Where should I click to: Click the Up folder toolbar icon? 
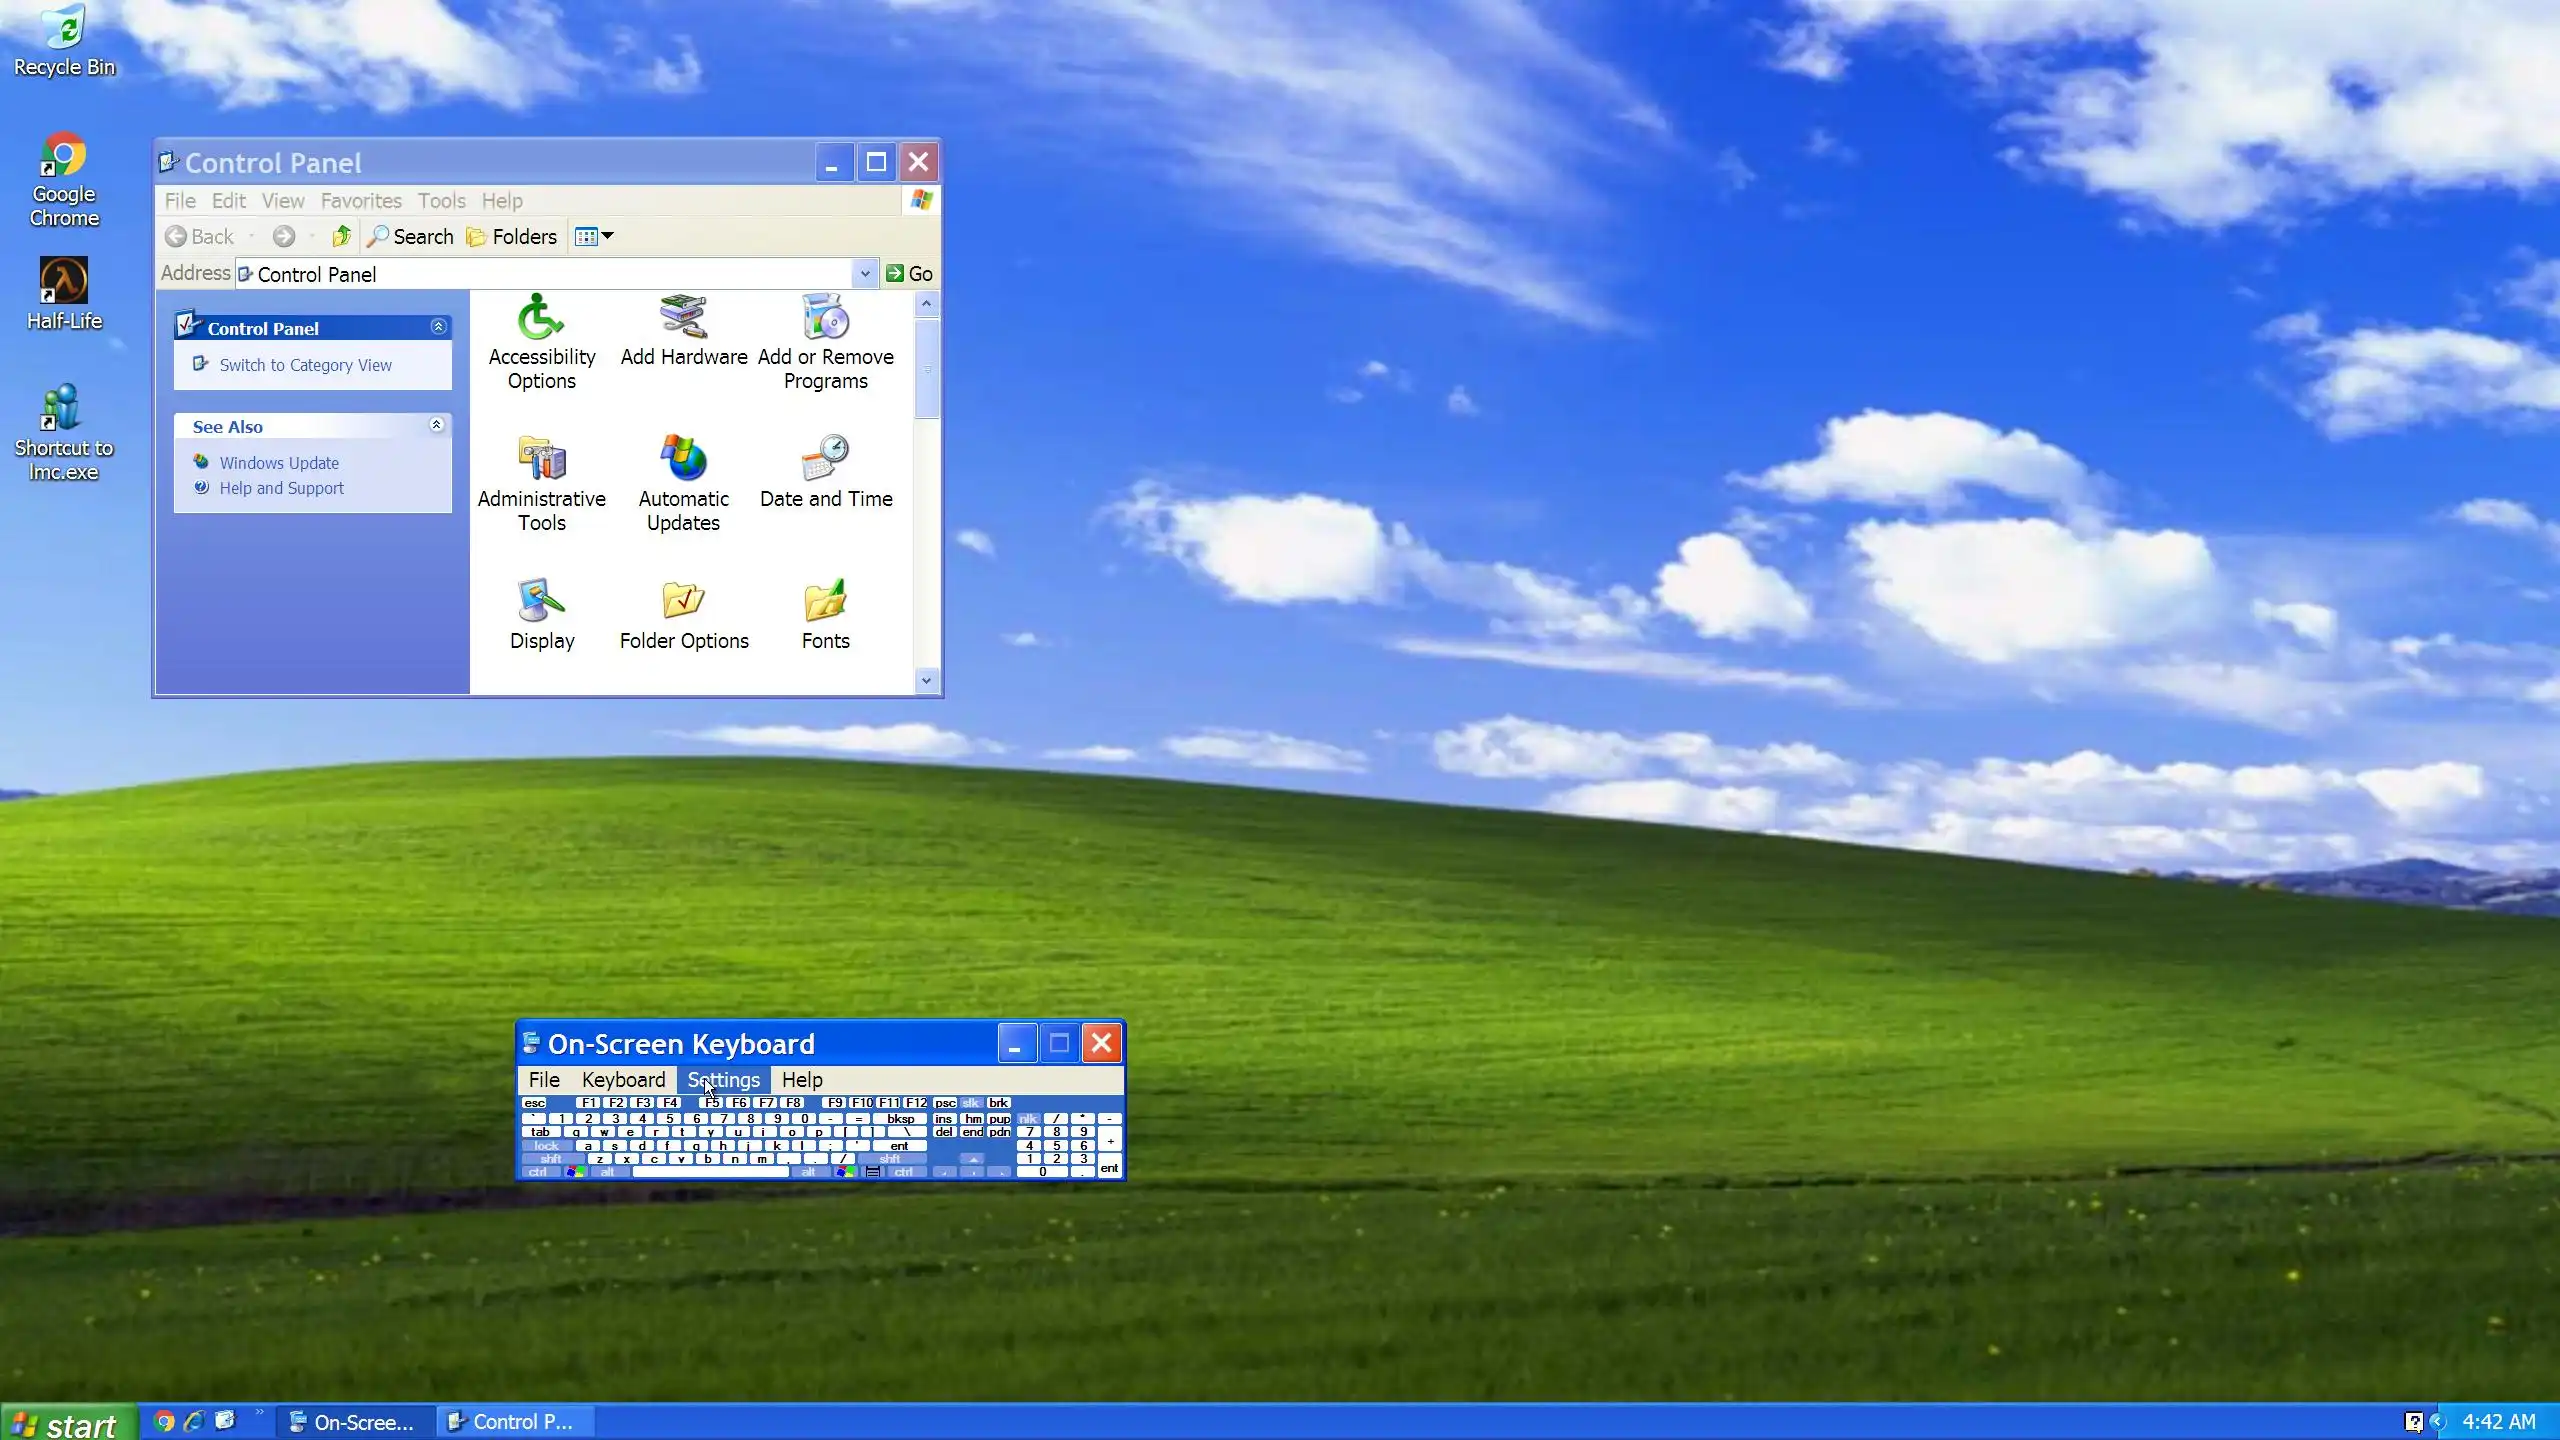[341, 236]
